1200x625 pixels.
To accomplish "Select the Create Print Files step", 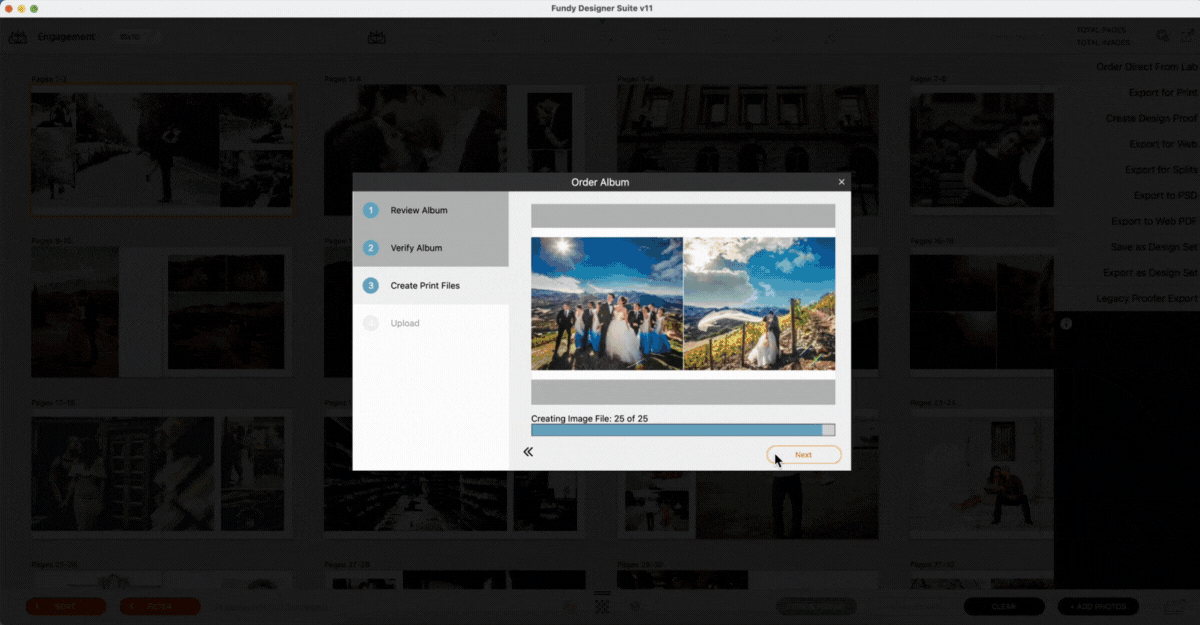I will [x=430, y=286].
